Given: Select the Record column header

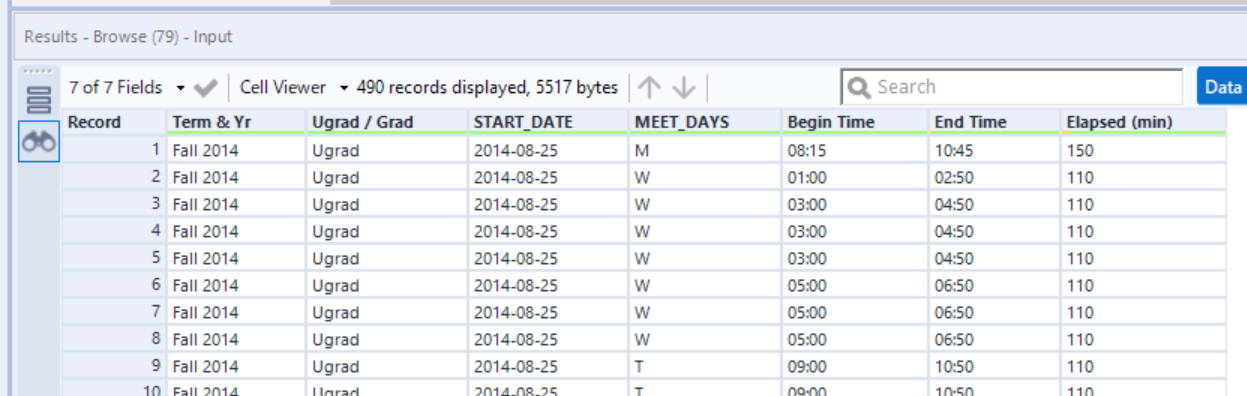Looking at the screenshot, I should (x=114, y=123).
